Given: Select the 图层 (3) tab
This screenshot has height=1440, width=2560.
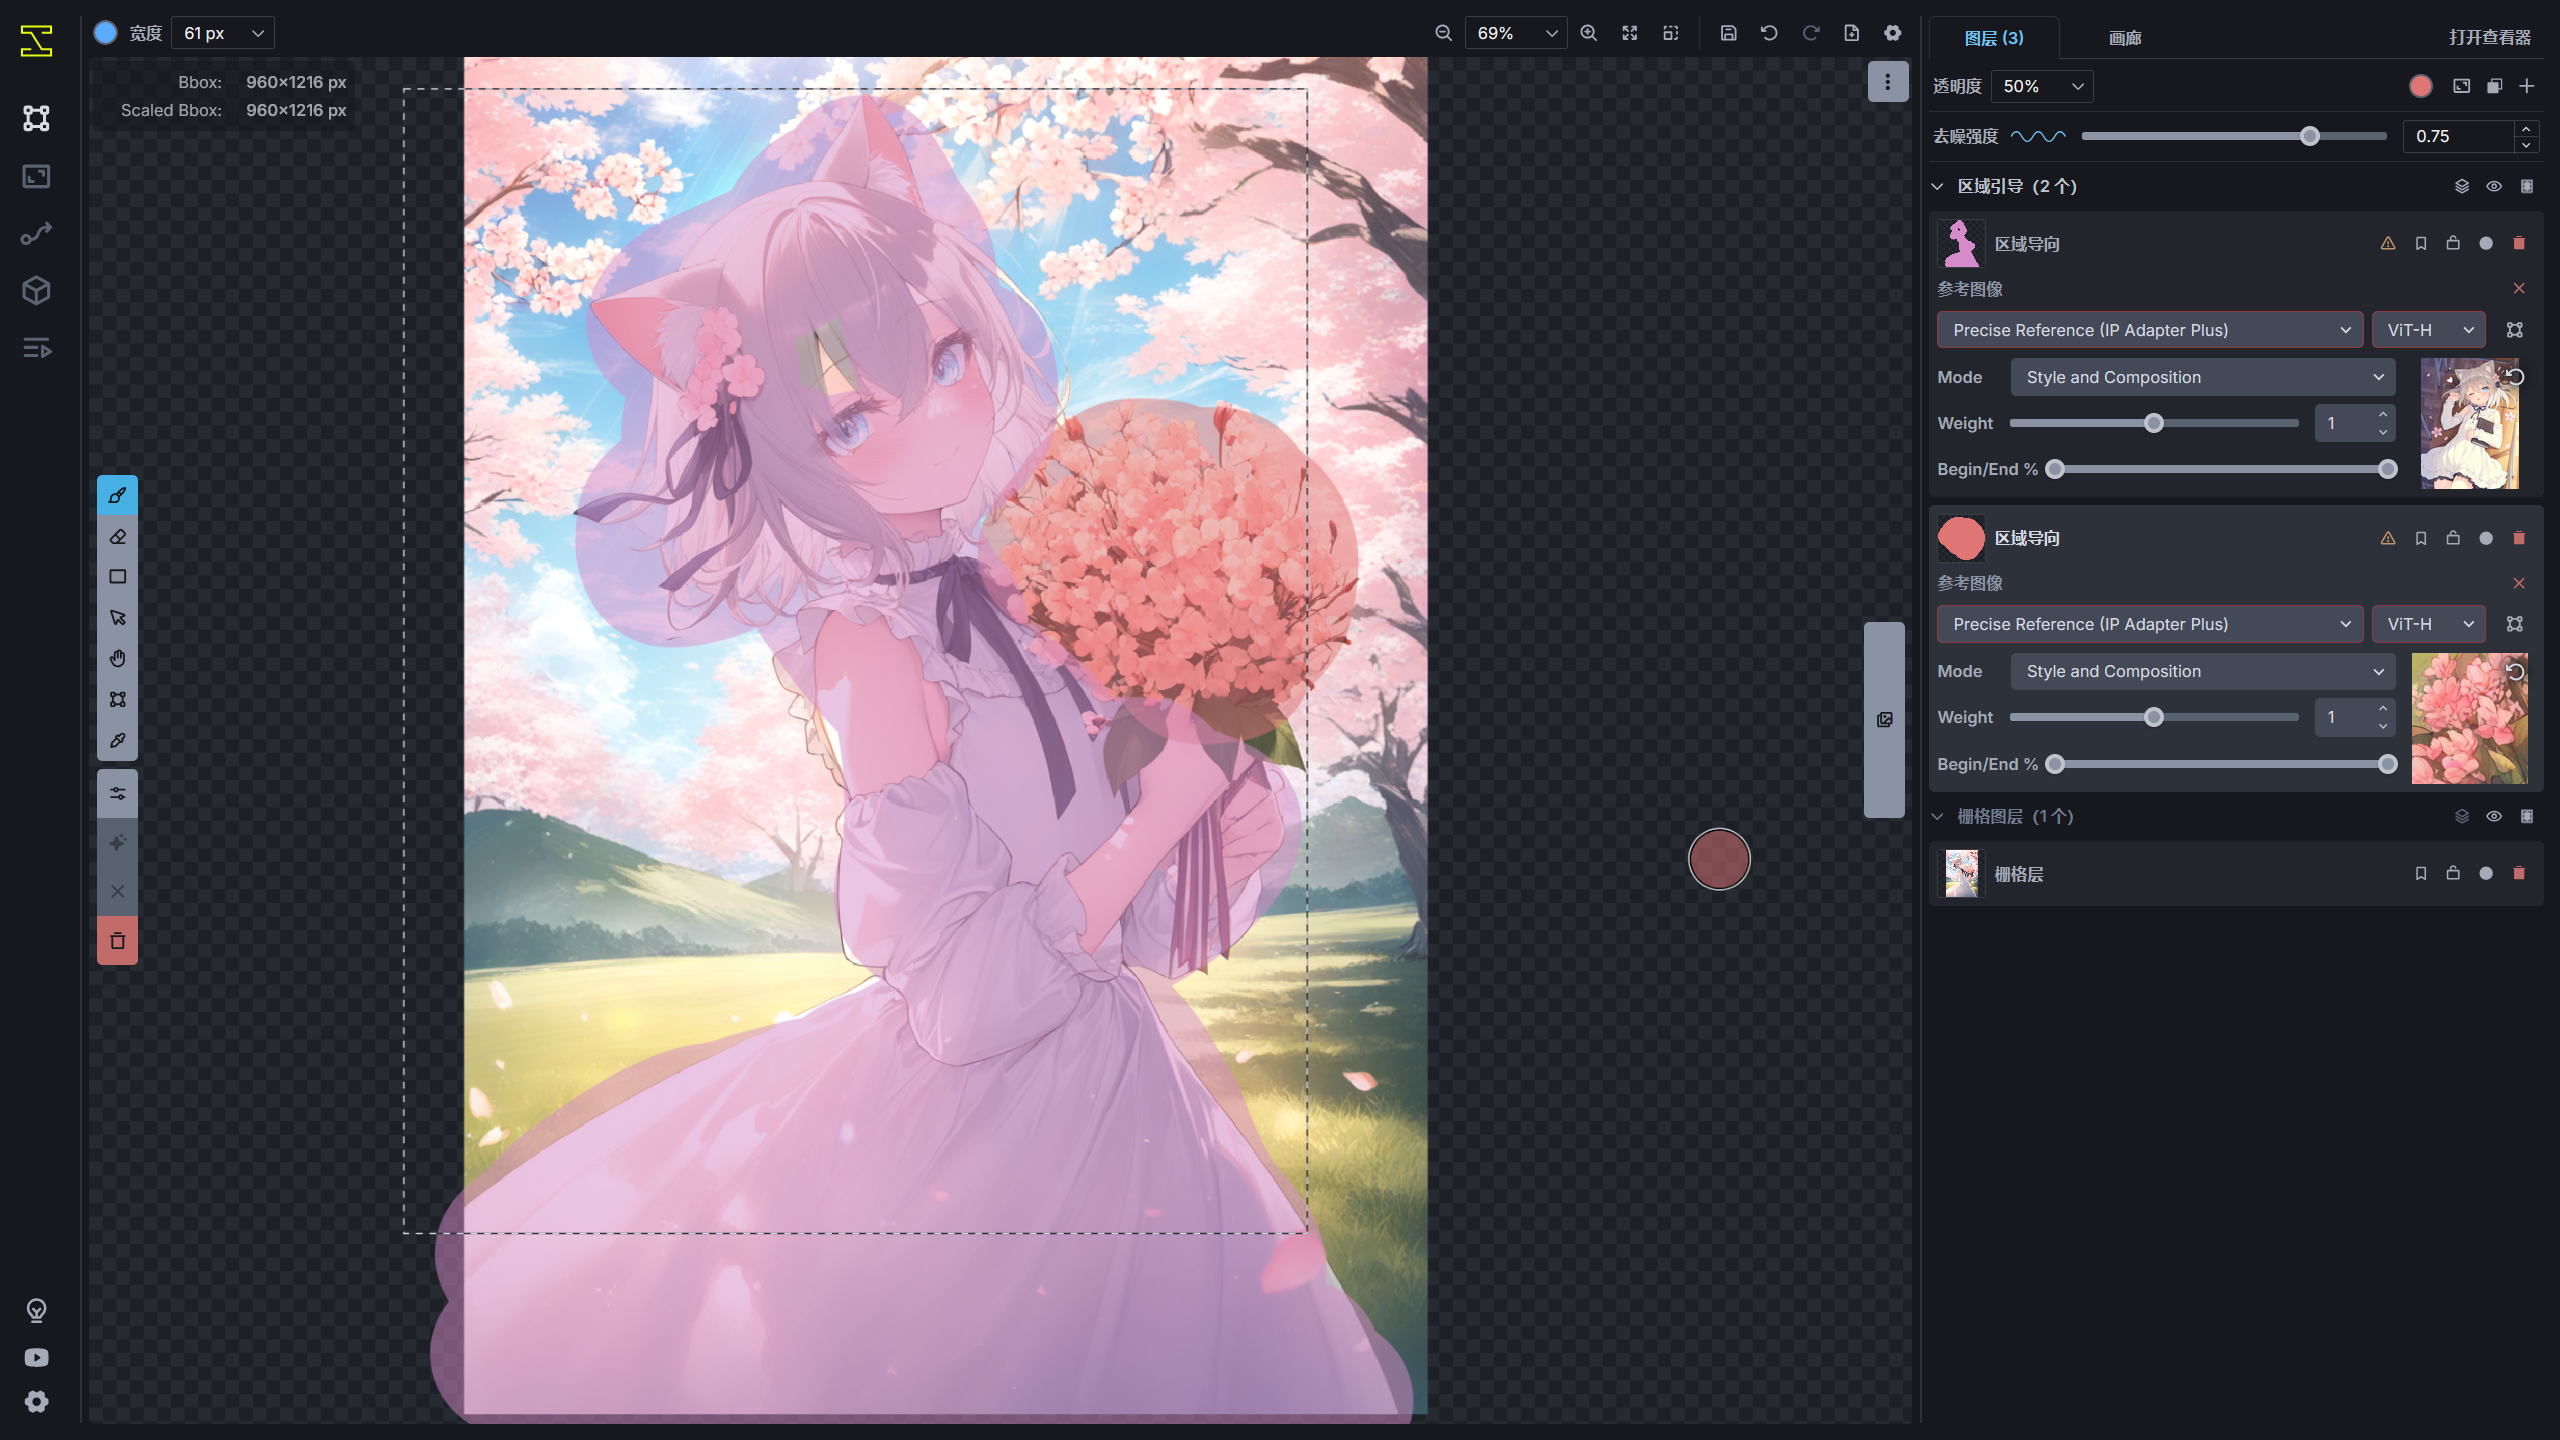Looking at the screenshot, I should pos(1993,38).
